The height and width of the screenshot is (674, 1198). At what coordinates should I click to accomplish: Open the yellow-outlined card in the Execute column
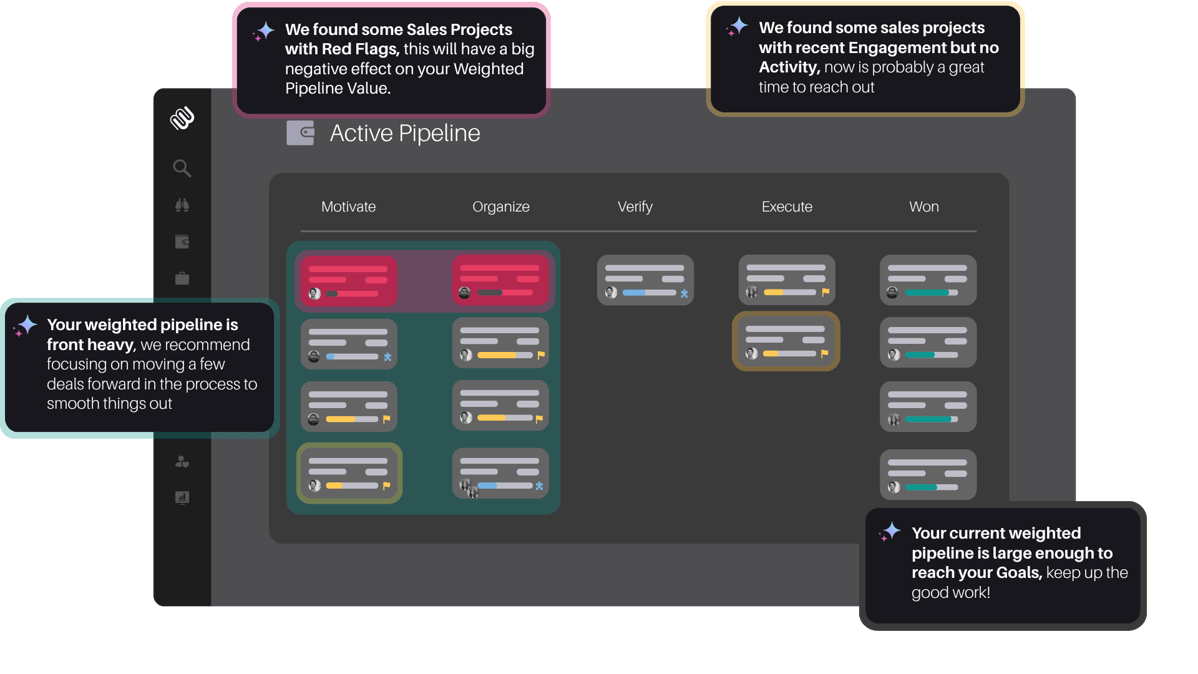786,341
